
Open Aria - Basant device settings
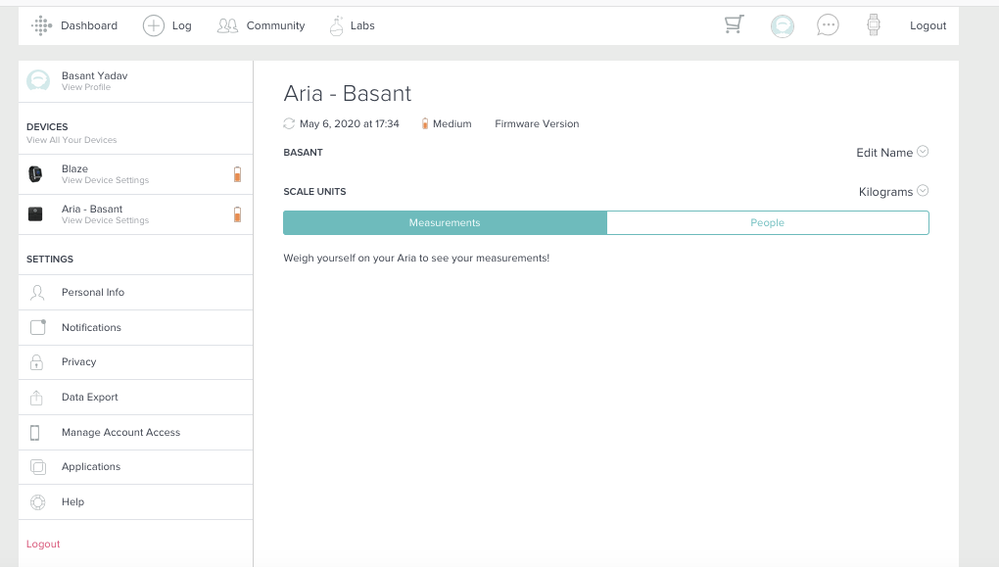(136, 214)
